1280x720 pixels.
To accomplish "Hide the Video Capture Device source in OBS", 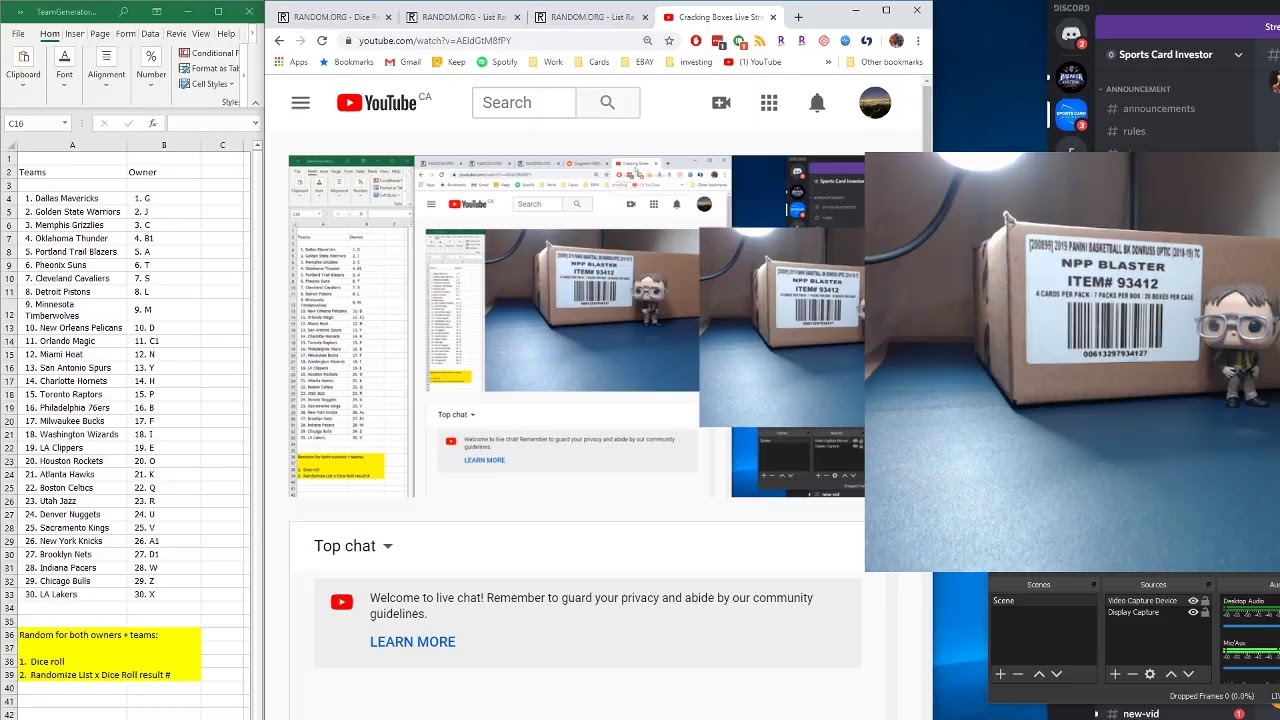I will pyautogui.click(x=1193, y=601).
